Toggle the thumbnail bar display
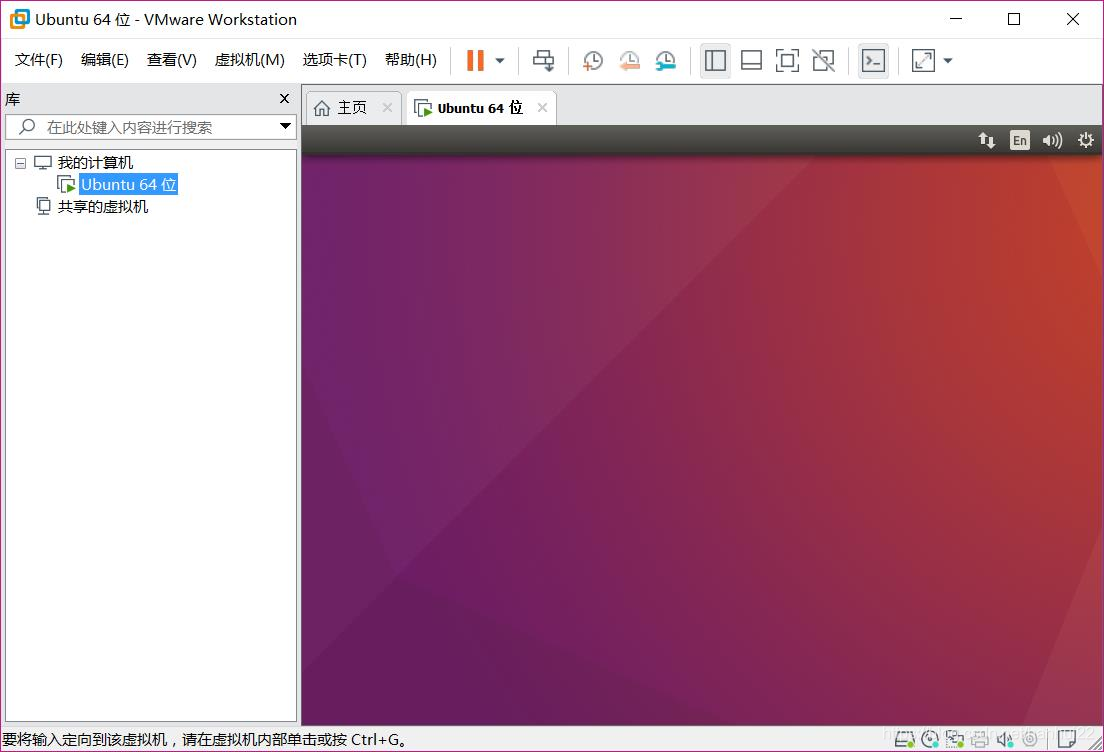This screenshot has height=752, width=1104. tap(751, 60)
